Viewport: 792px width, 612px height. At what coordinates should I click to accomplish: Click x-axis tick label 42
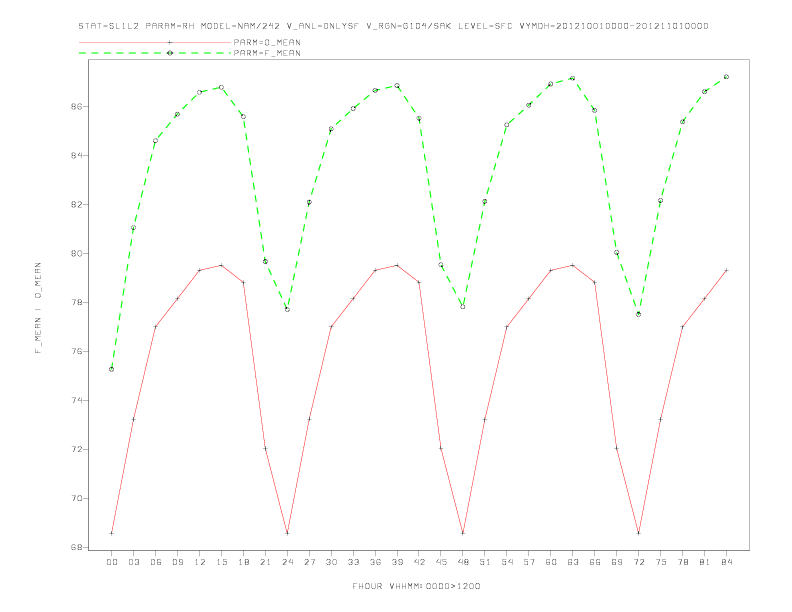click(x=419, y=562)
